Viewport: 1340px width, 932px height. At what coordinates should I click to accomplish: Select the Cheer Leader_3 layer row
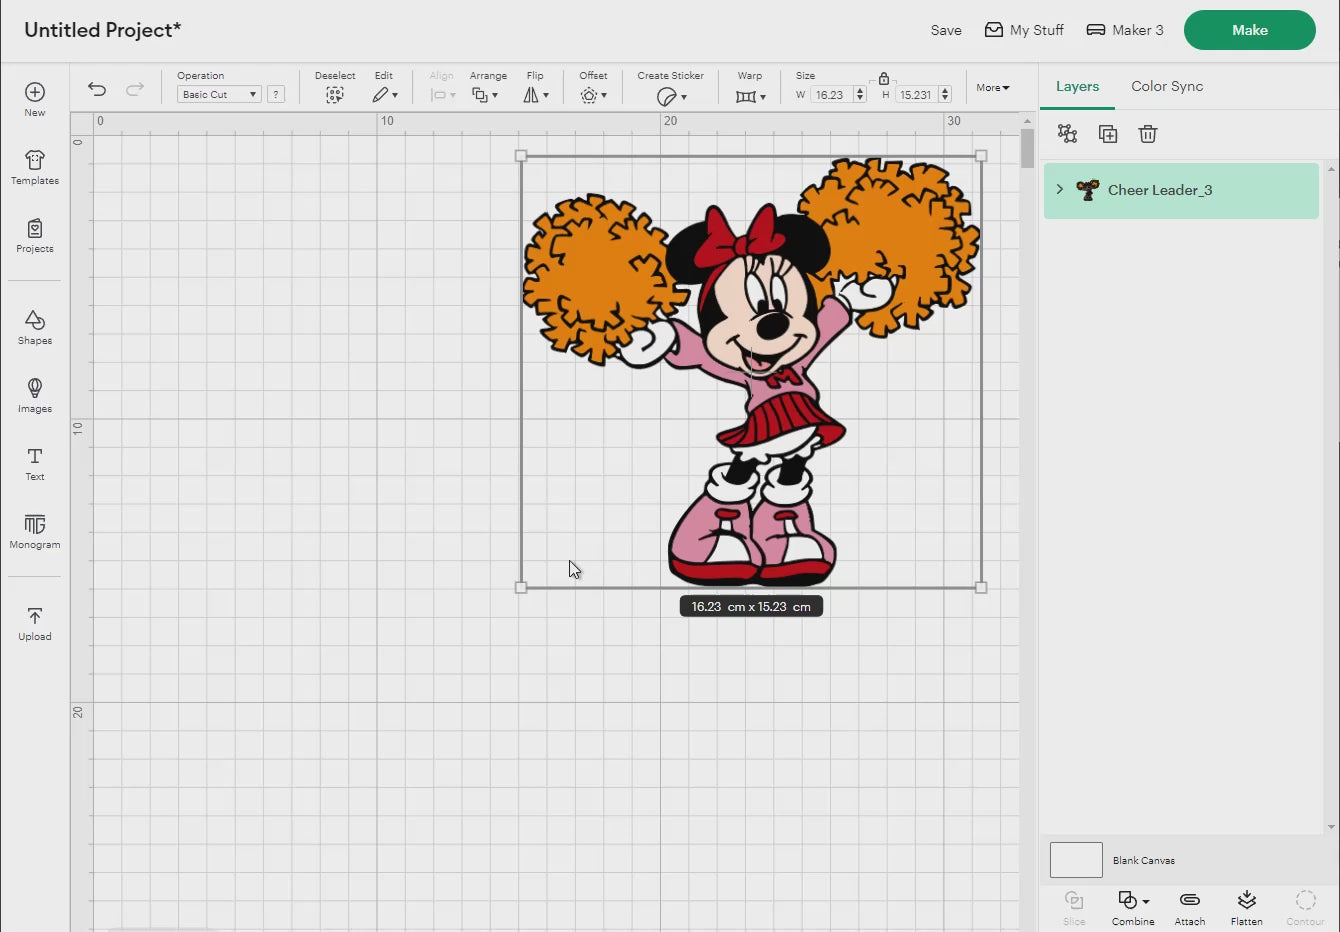click(1181, 190)
